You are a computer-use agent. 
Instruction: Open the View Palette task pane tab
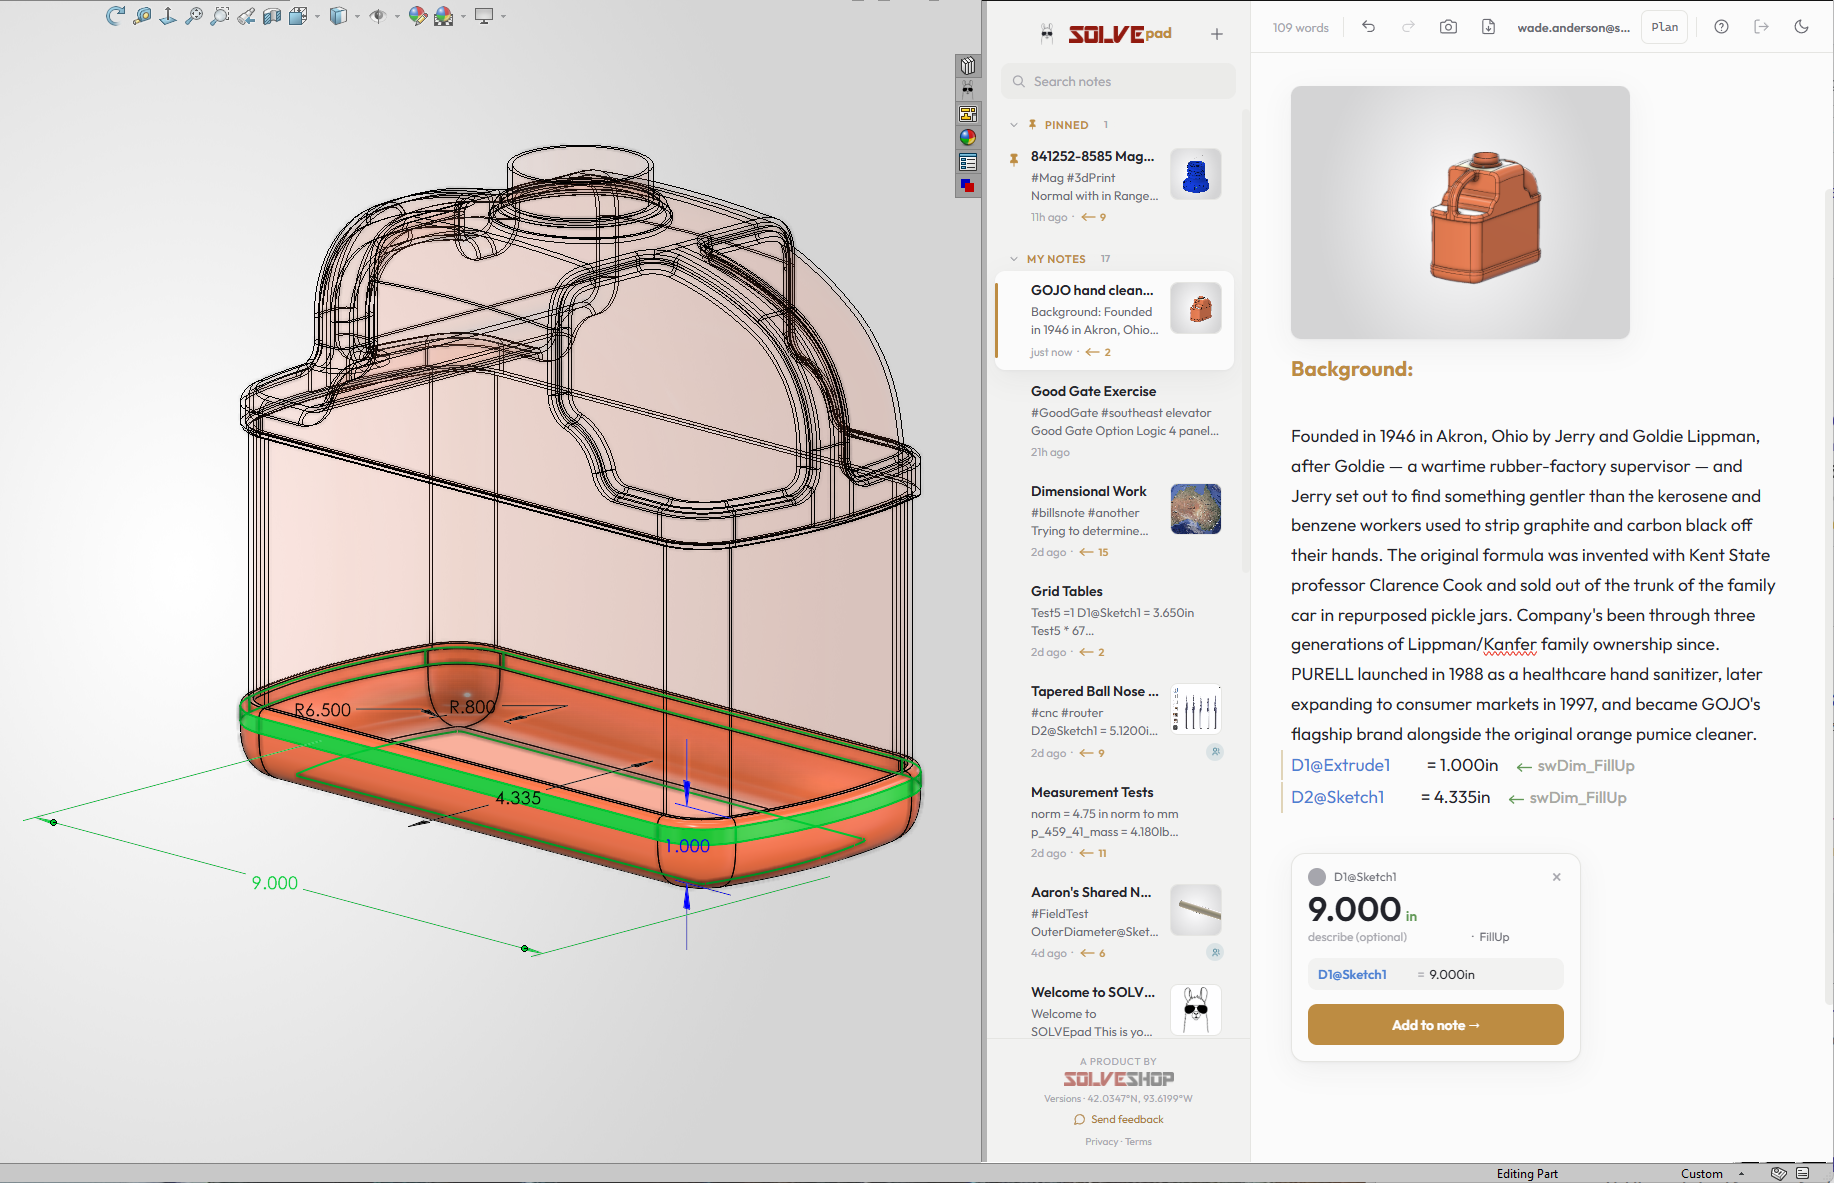968,114
